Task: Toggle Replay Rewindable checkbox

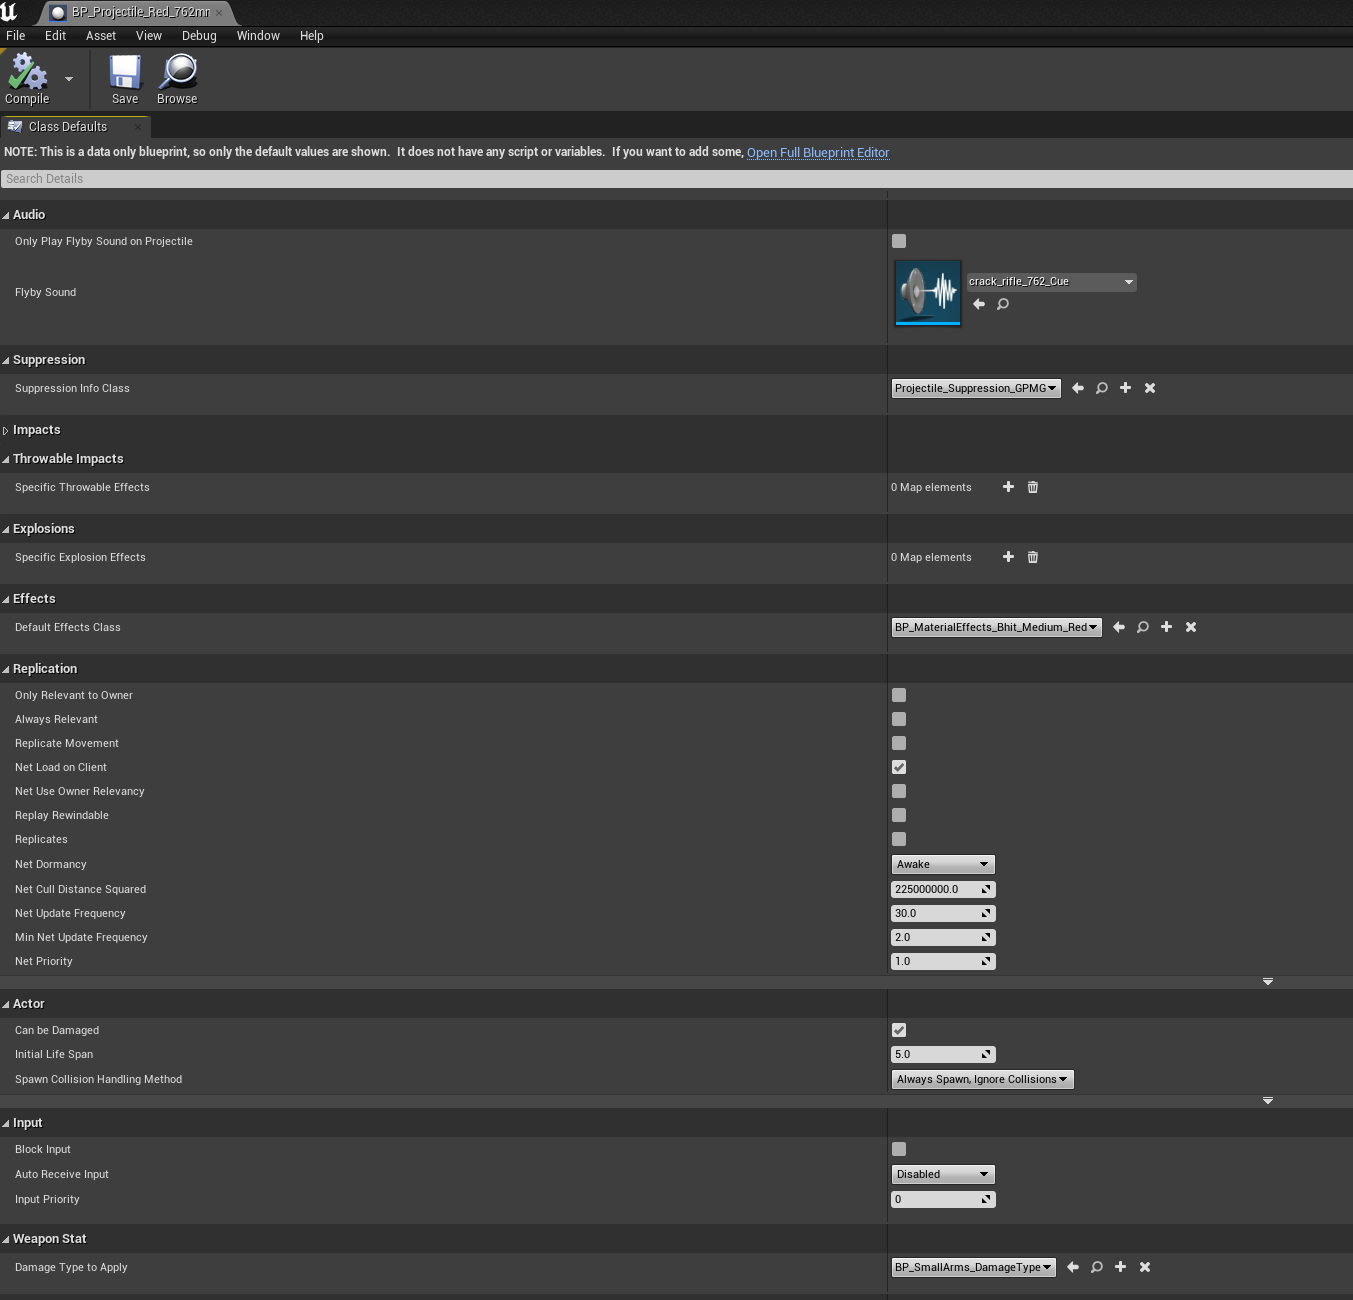Action: click(899, 815)
